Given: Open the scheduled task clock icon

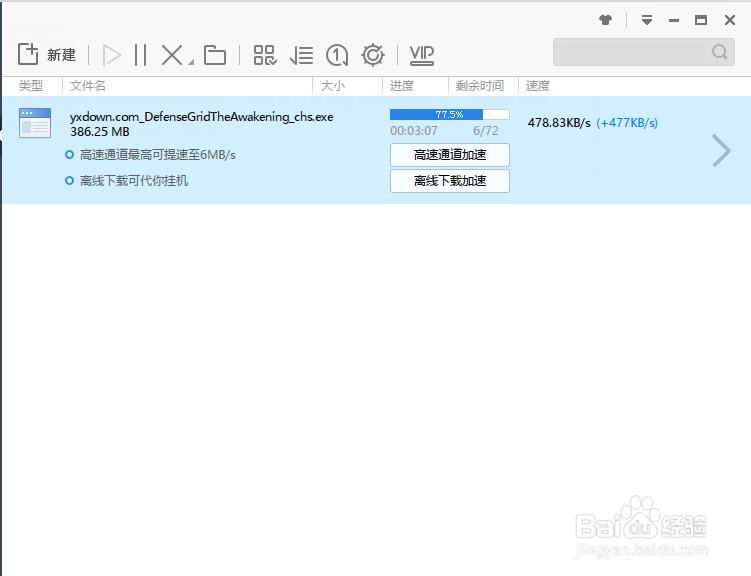Looking at the screenshot, I should coord(337,55).
